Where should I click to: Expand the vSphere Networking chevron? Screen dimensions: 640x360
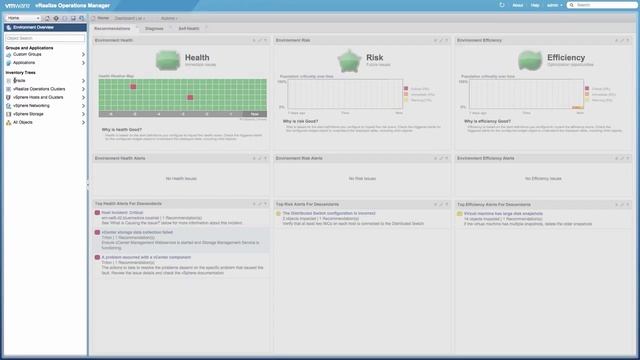[x=83, y=106]
